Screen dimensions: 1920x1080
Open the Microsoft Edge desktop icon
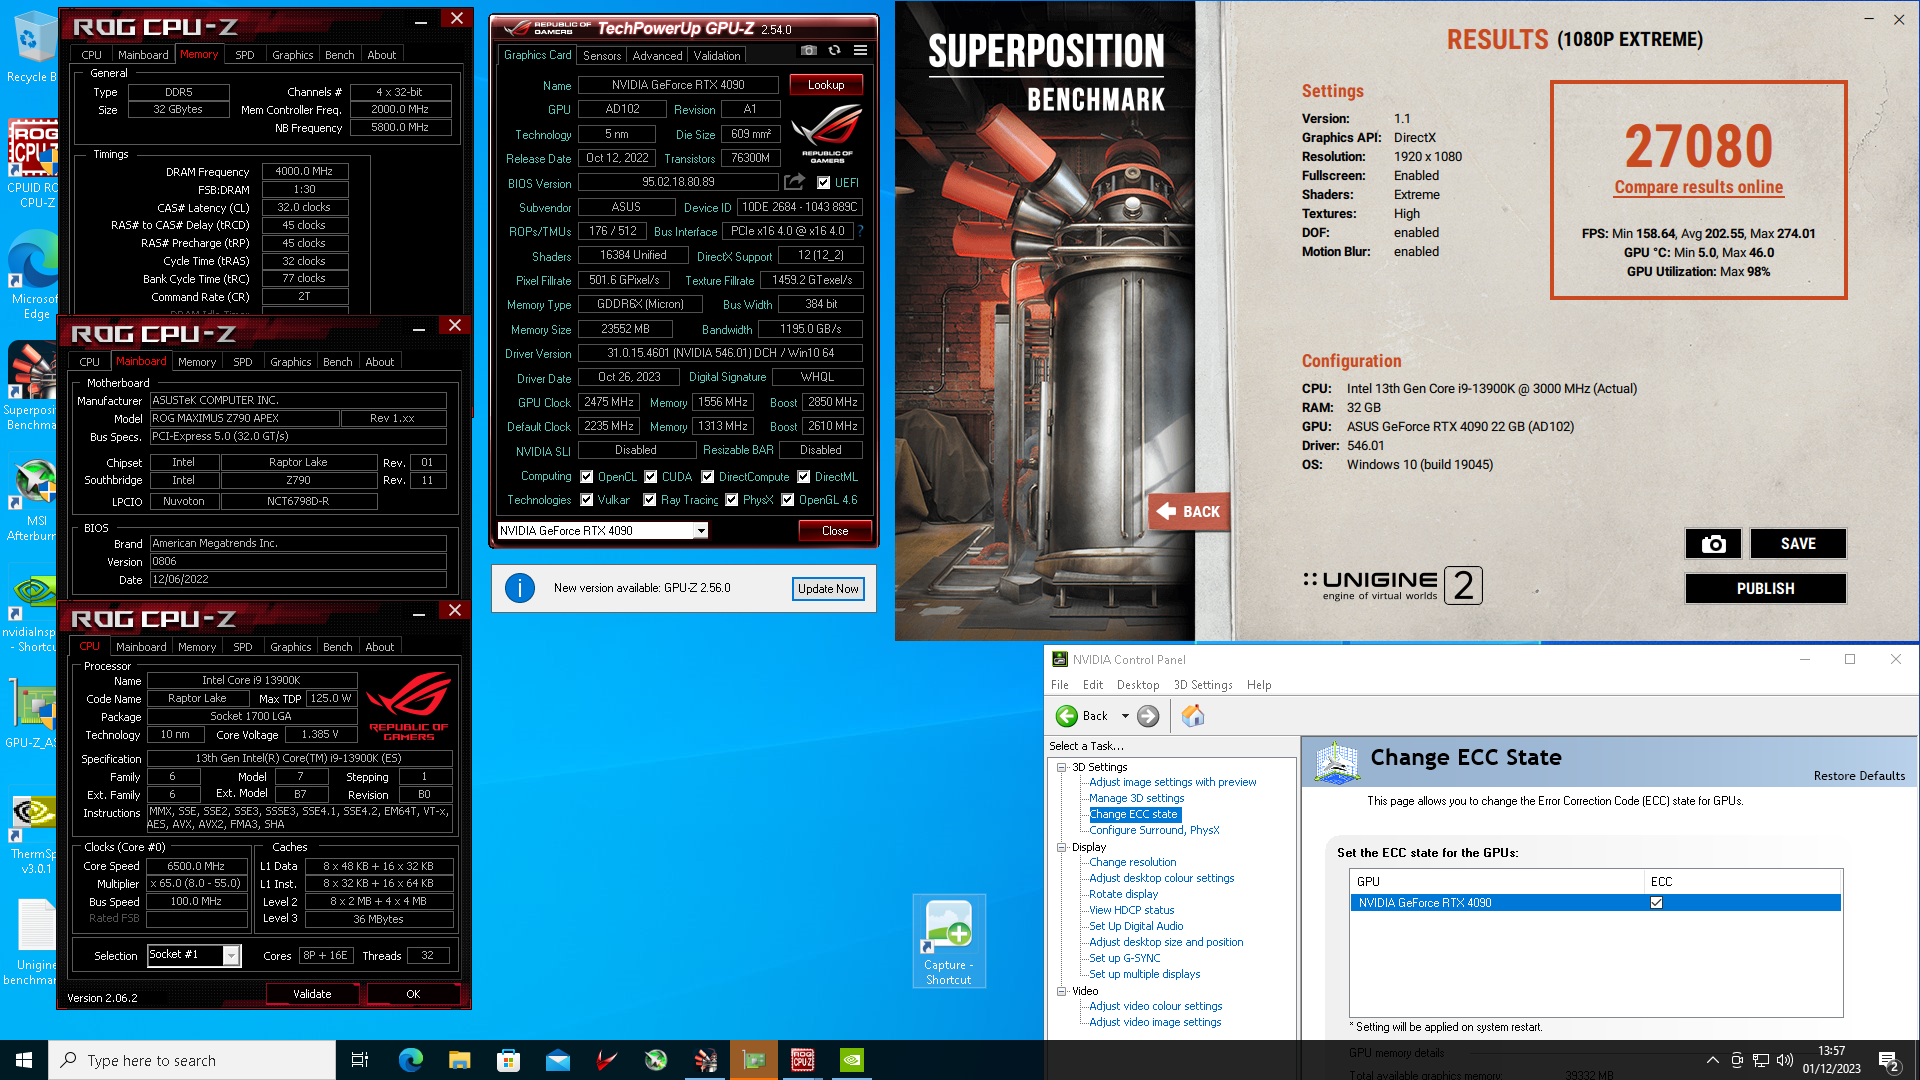(x=35, y=275)
